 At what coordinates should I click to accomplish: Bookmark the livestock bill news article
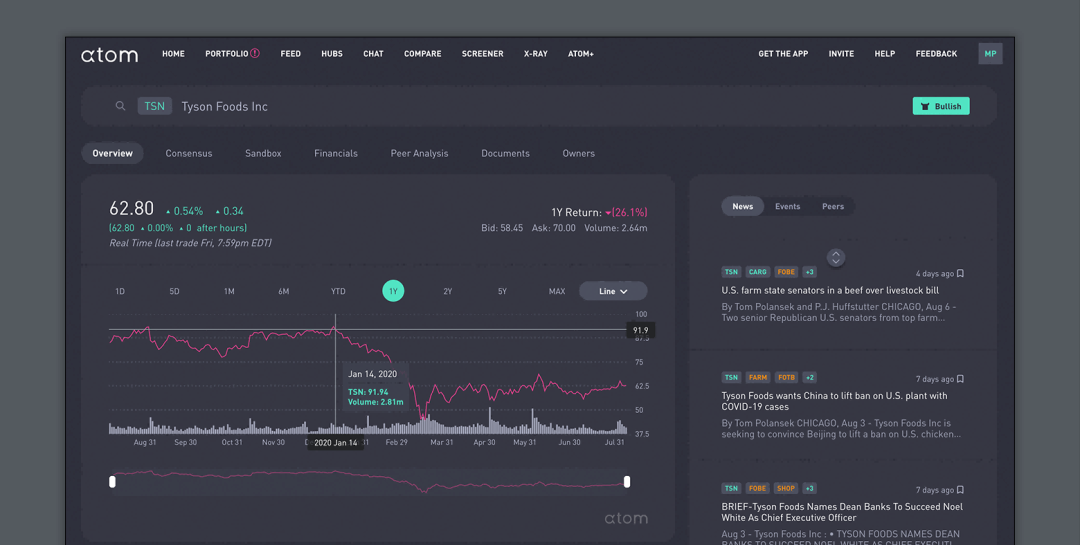[x=960, y=273]
